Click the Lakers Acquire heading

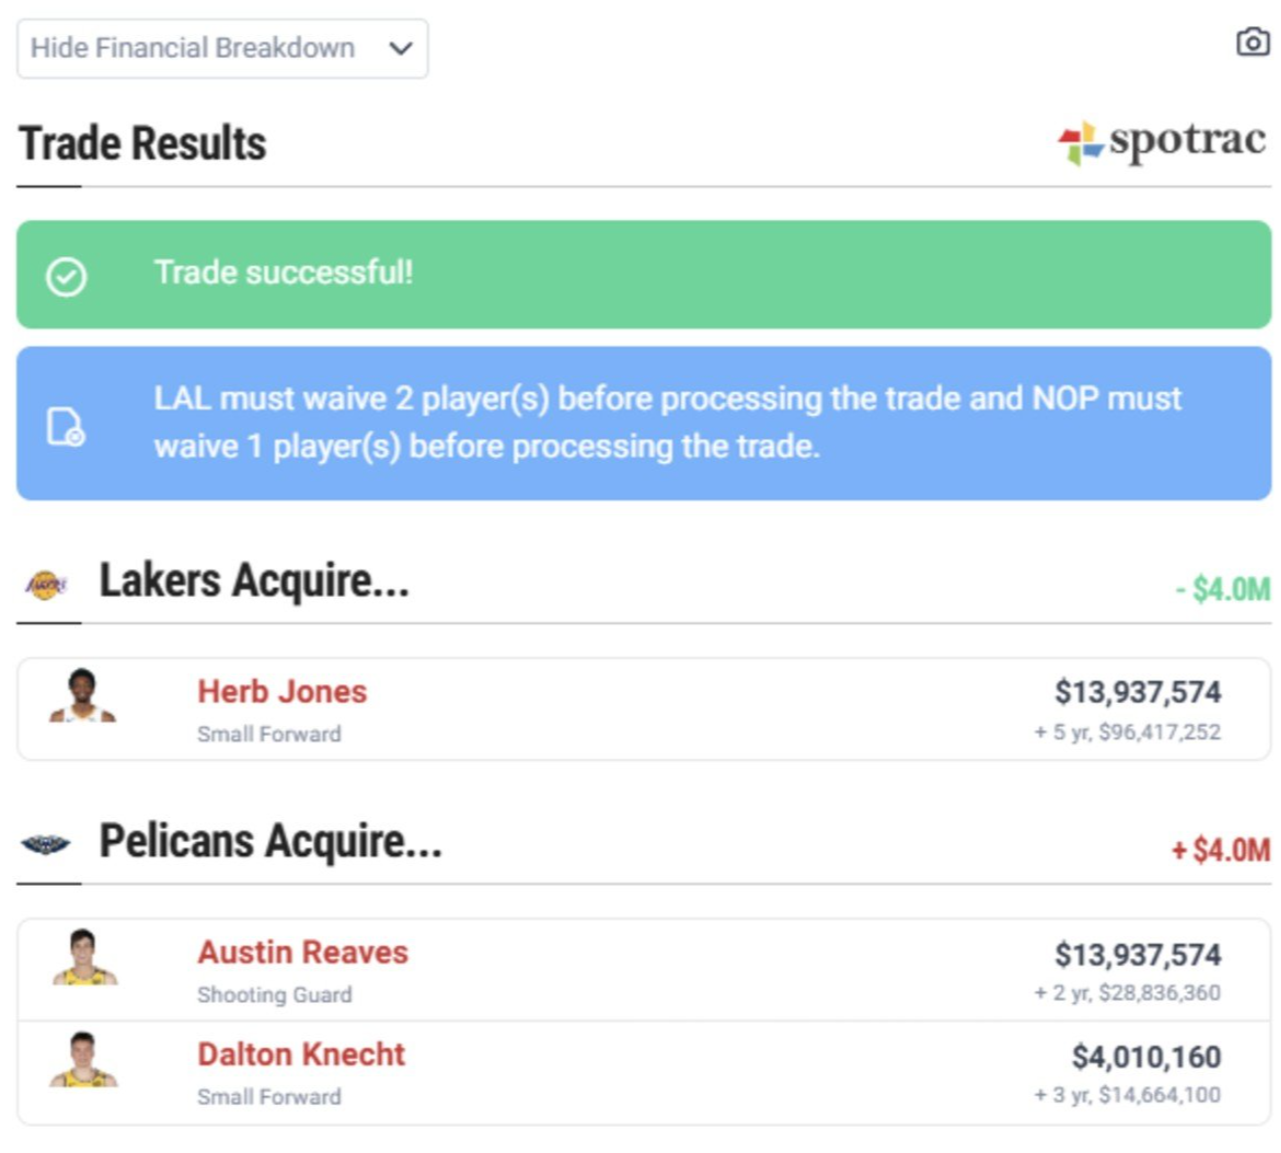(x=254, y=581)
